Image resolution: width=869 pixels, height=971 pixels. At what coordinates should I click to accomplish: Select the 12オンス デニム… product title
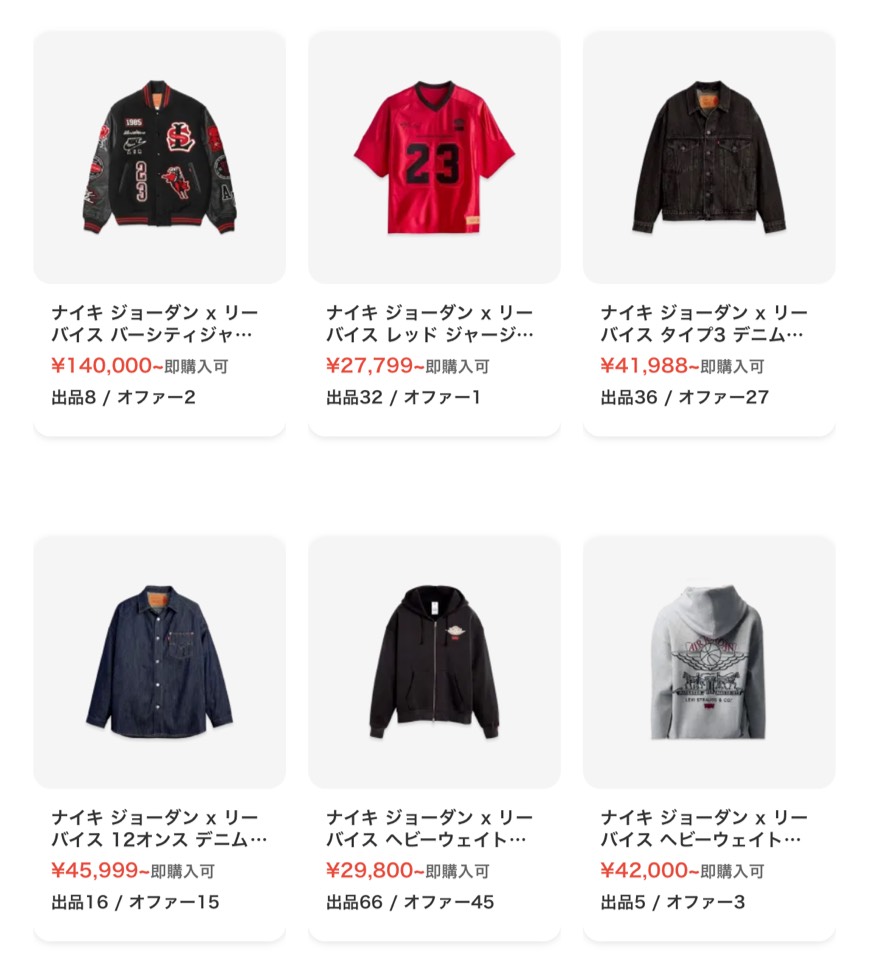(x=159, y=829)
